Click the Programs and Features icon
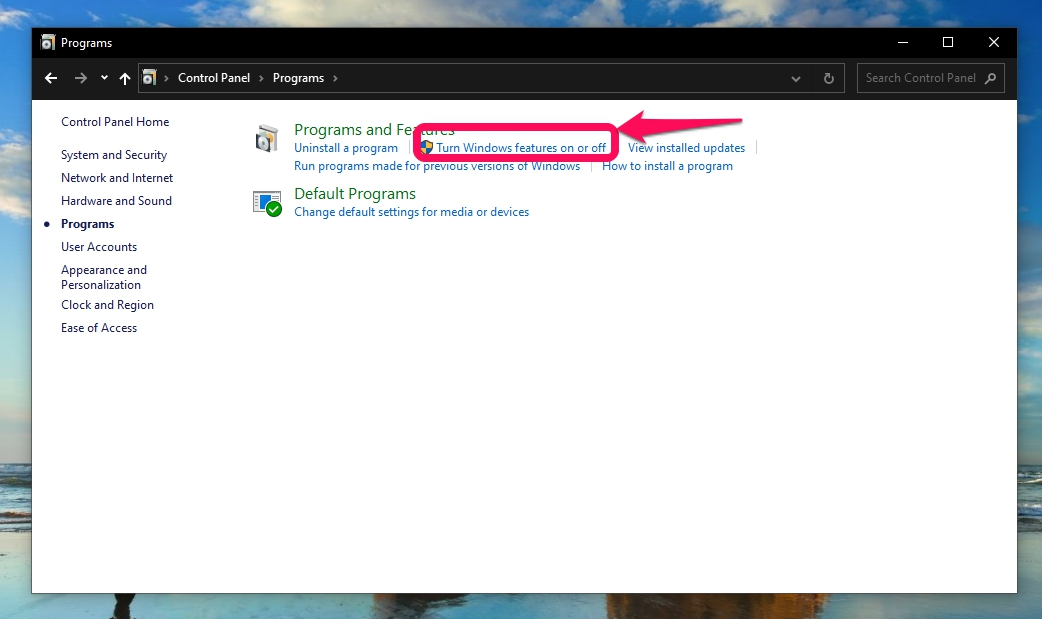The width and height of the screenshot is (1042, 619). click(266, 138)
